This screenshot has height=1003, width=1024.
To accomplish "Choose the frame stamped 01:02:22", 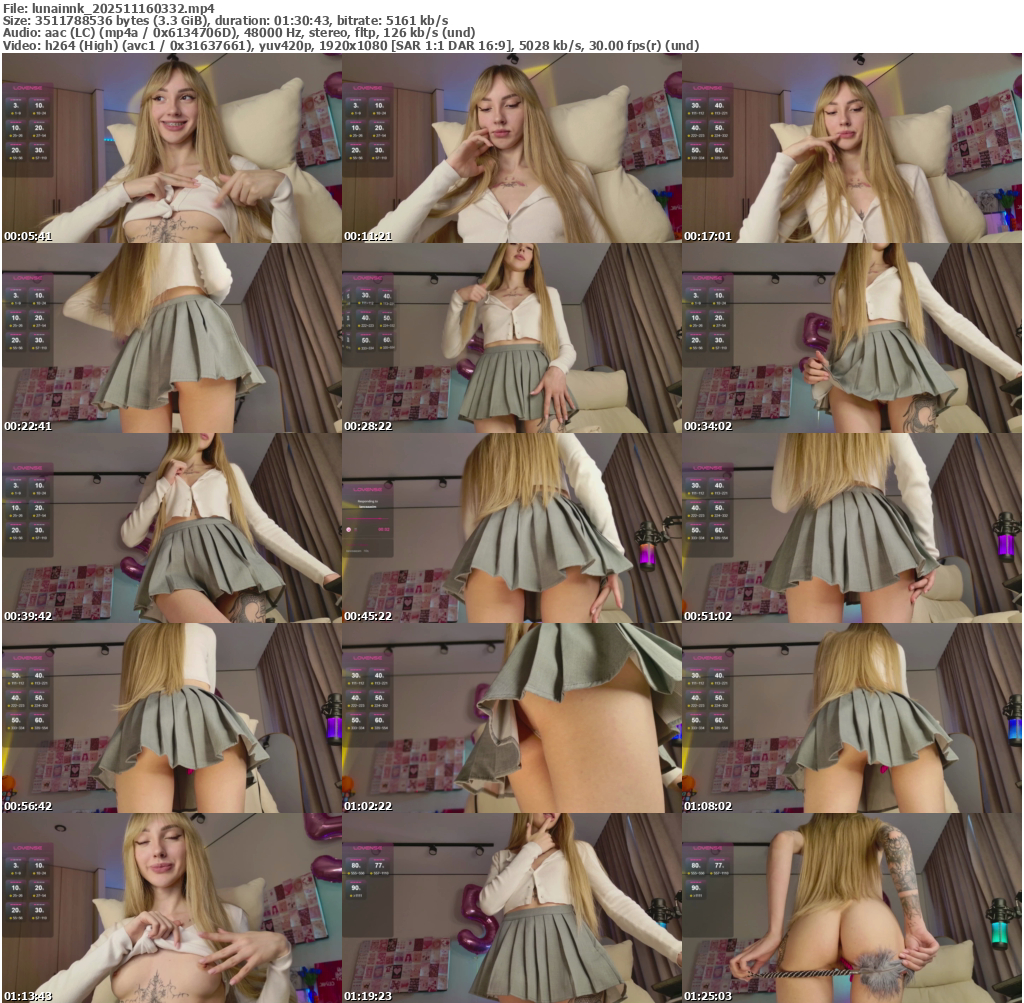I will click(512, 718).
